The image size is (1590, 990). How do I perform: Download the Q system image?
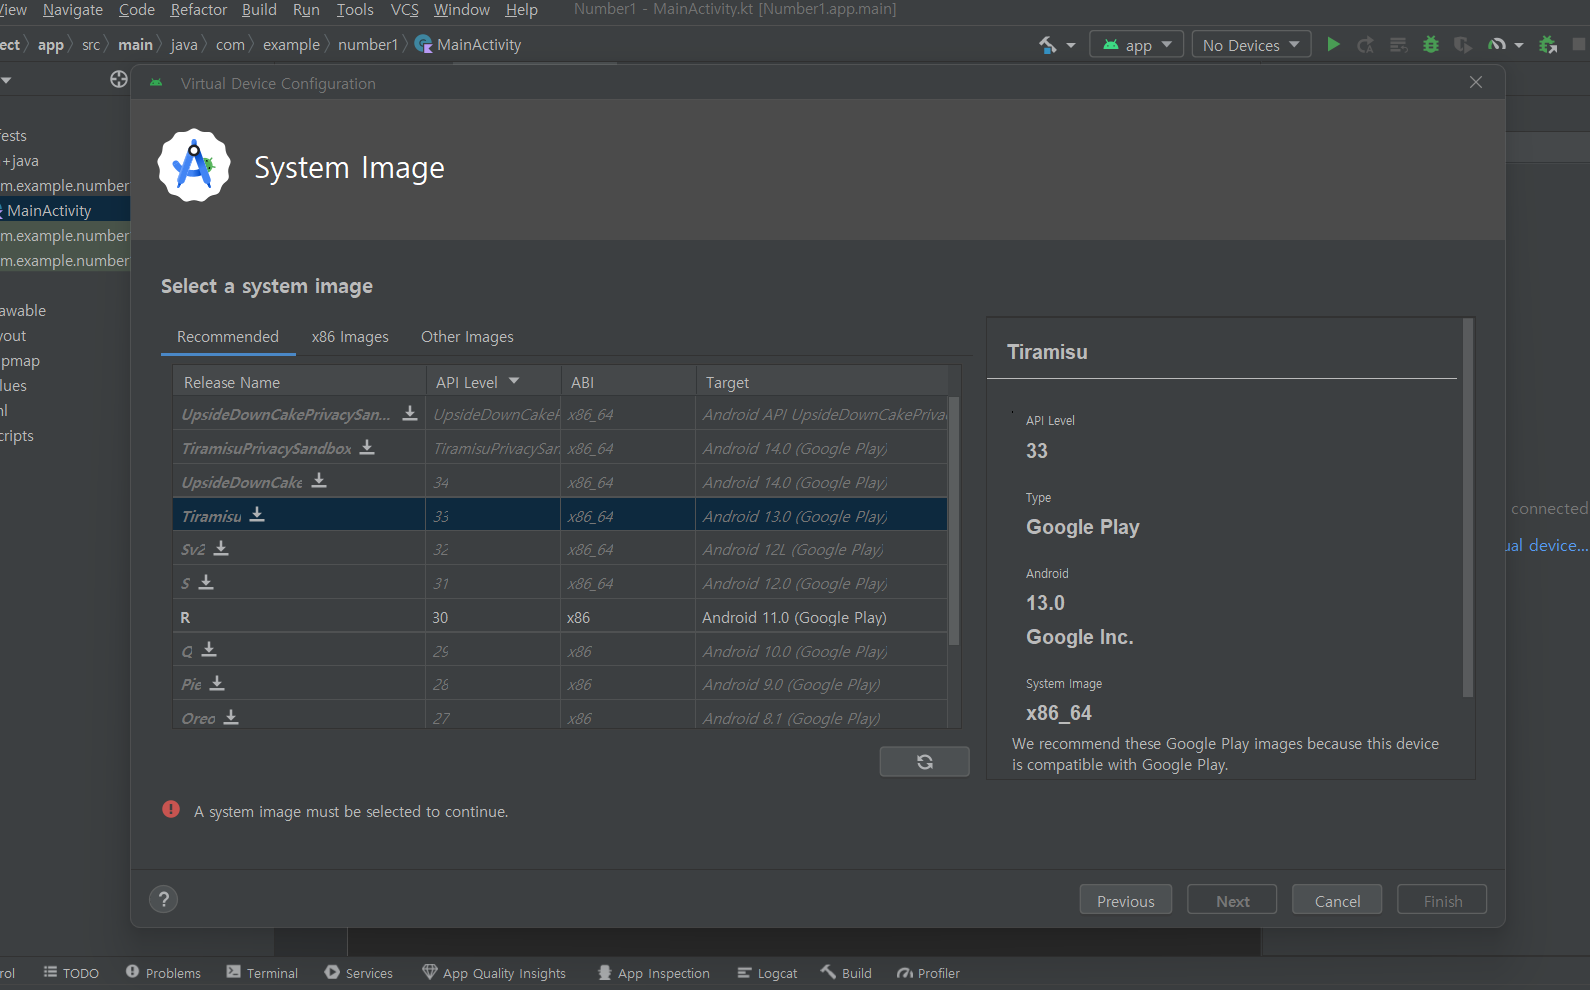pos(209,650)
